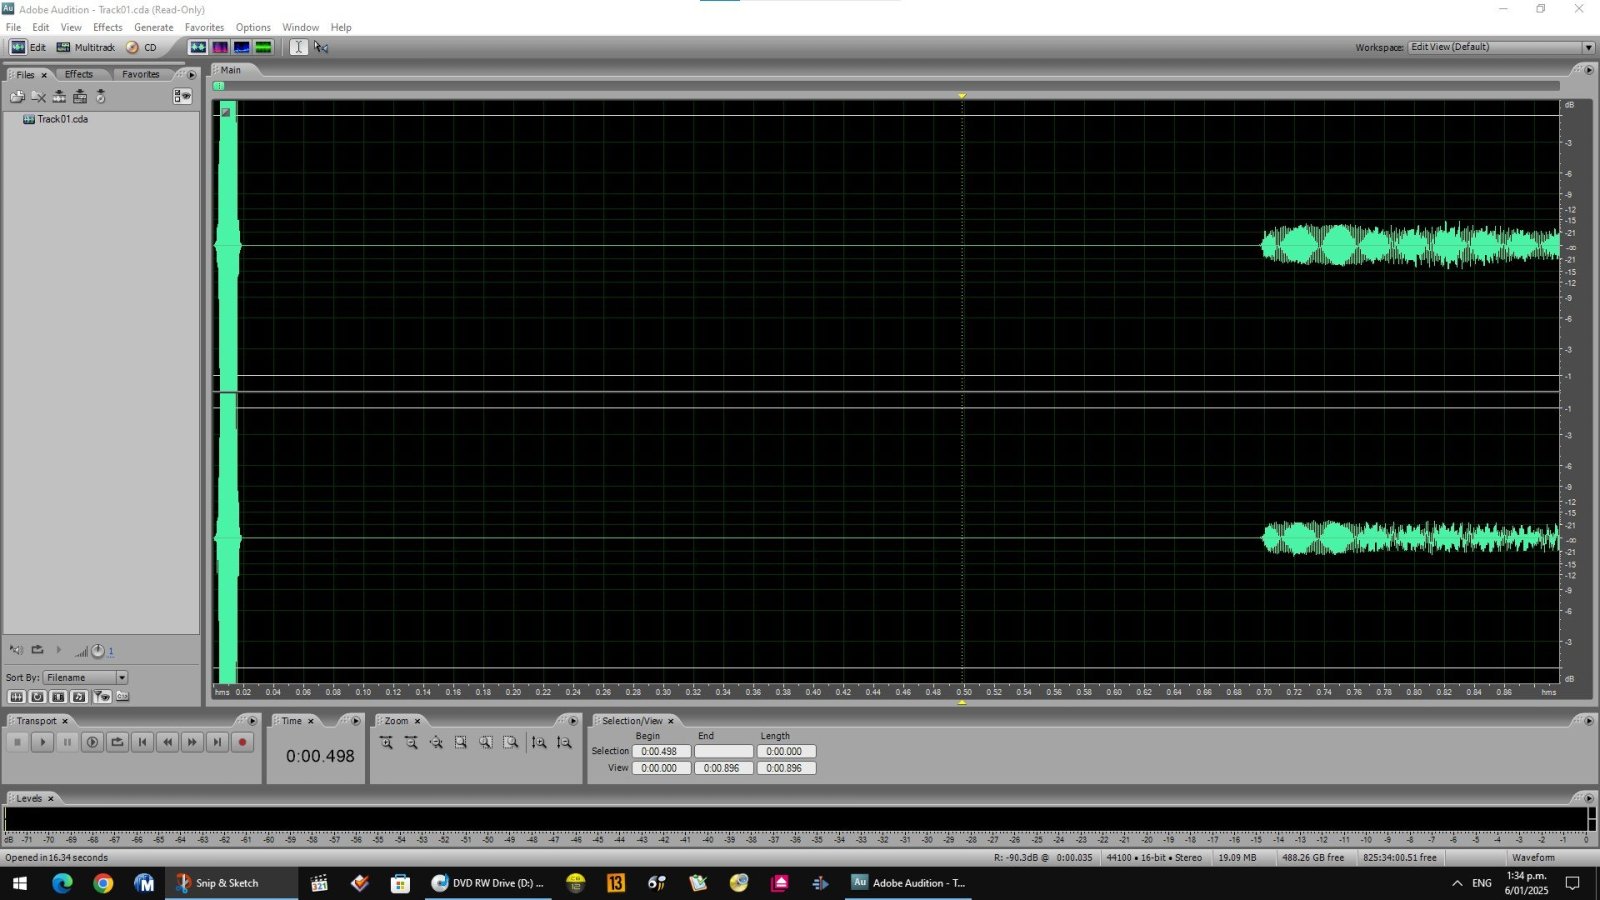Switch to Edit view
This screenshot has height=900, width=1600.
click(28, 47)
